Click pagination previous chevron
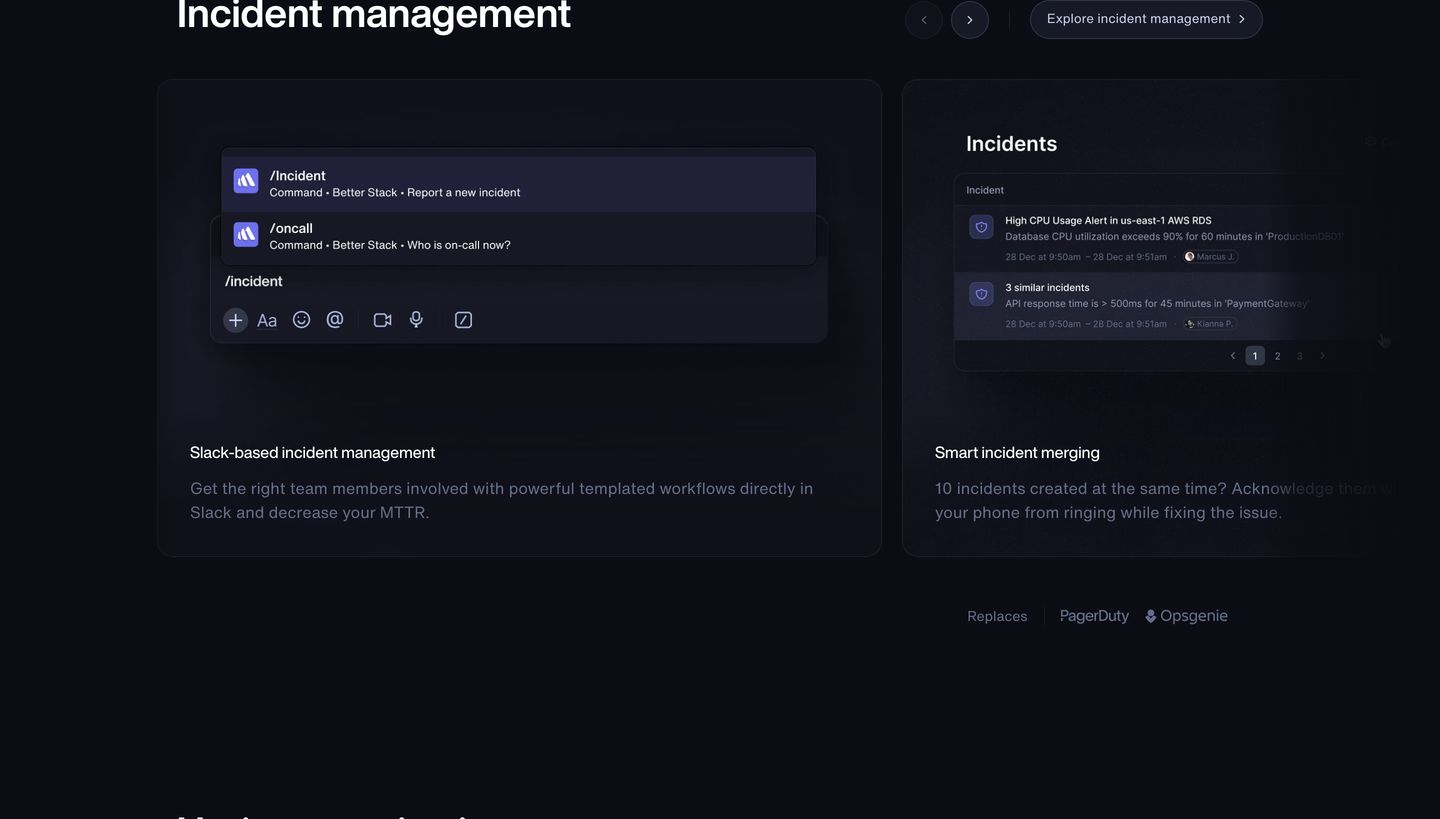 tap(1233, 356)
